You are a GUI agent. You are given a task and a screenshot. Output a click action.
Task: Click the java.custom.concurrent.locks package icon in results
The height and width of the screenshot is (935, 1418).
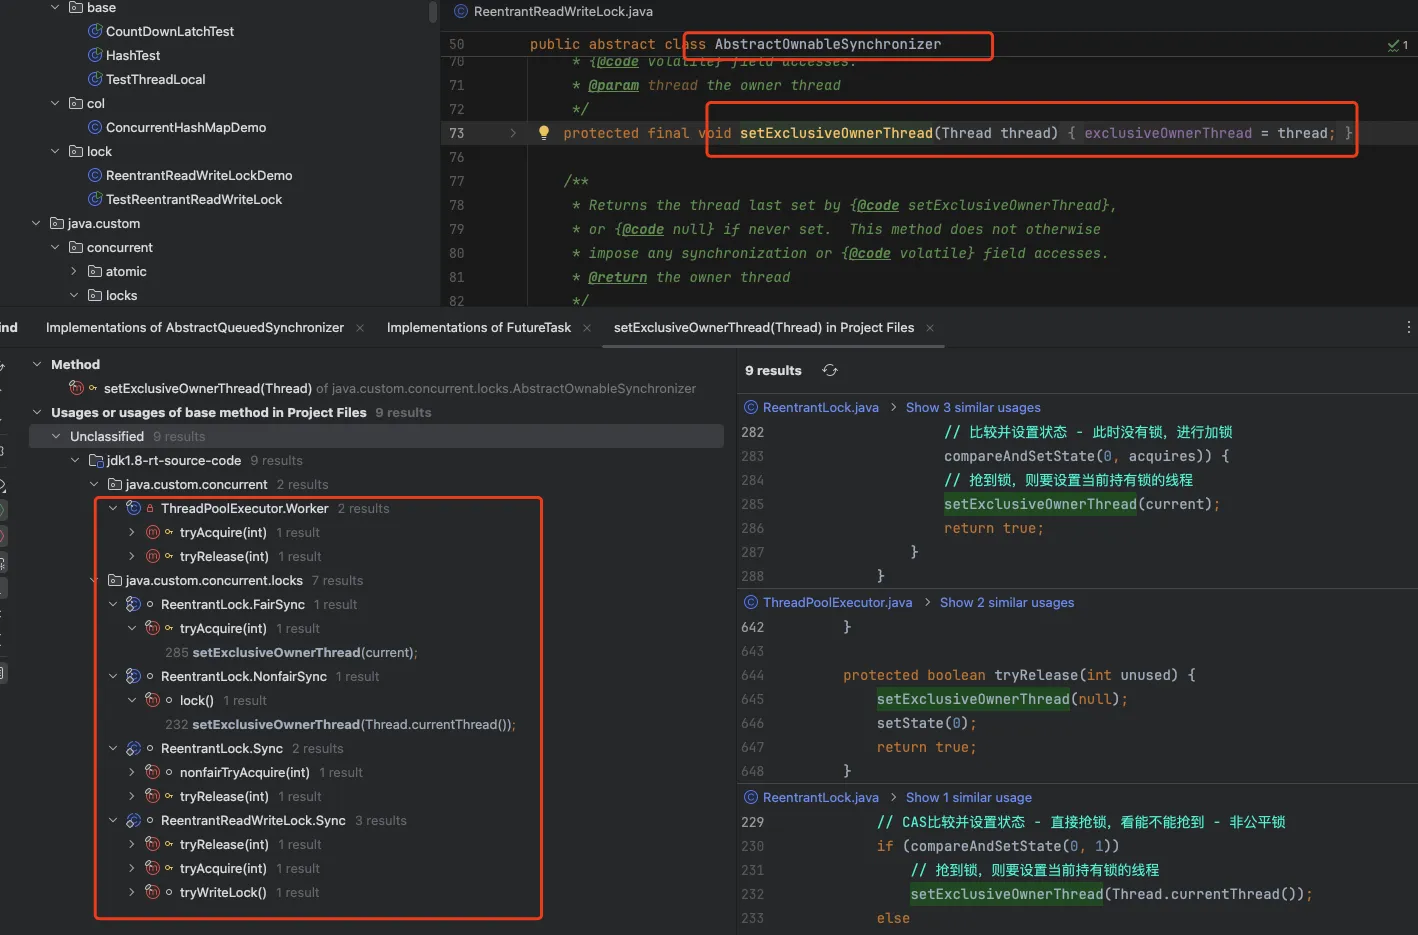pos(115,580)
